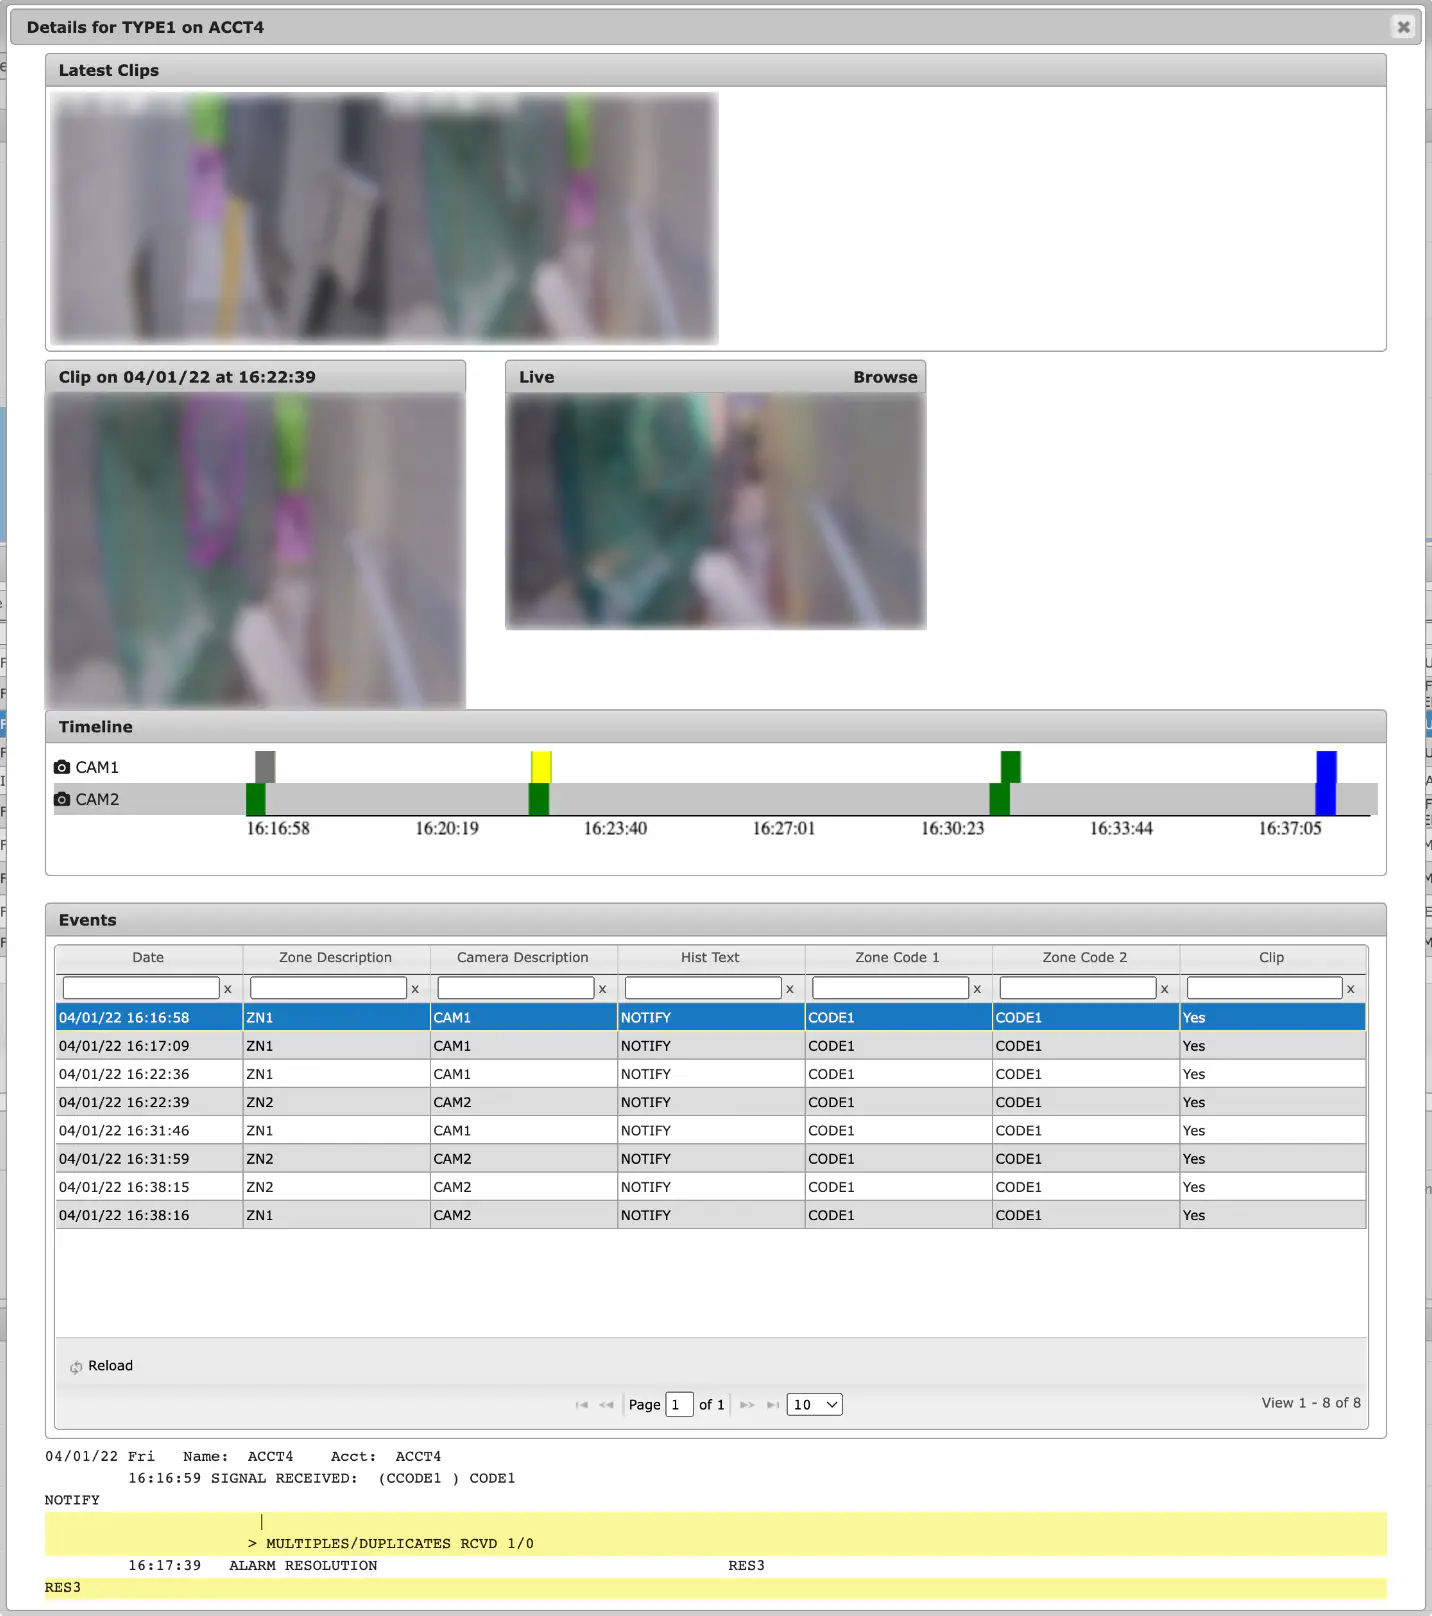Sort Events by Date column header

click(148, 957)
